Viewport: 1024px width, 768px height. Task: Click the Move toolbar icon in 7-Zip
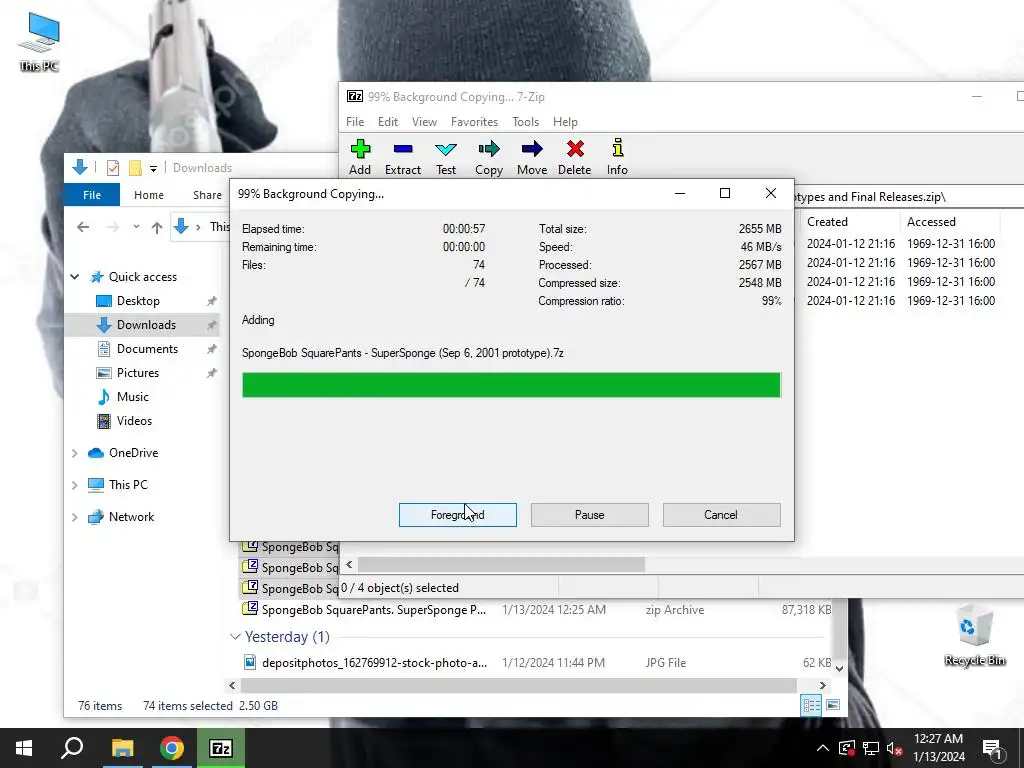[x=532, y=157]
